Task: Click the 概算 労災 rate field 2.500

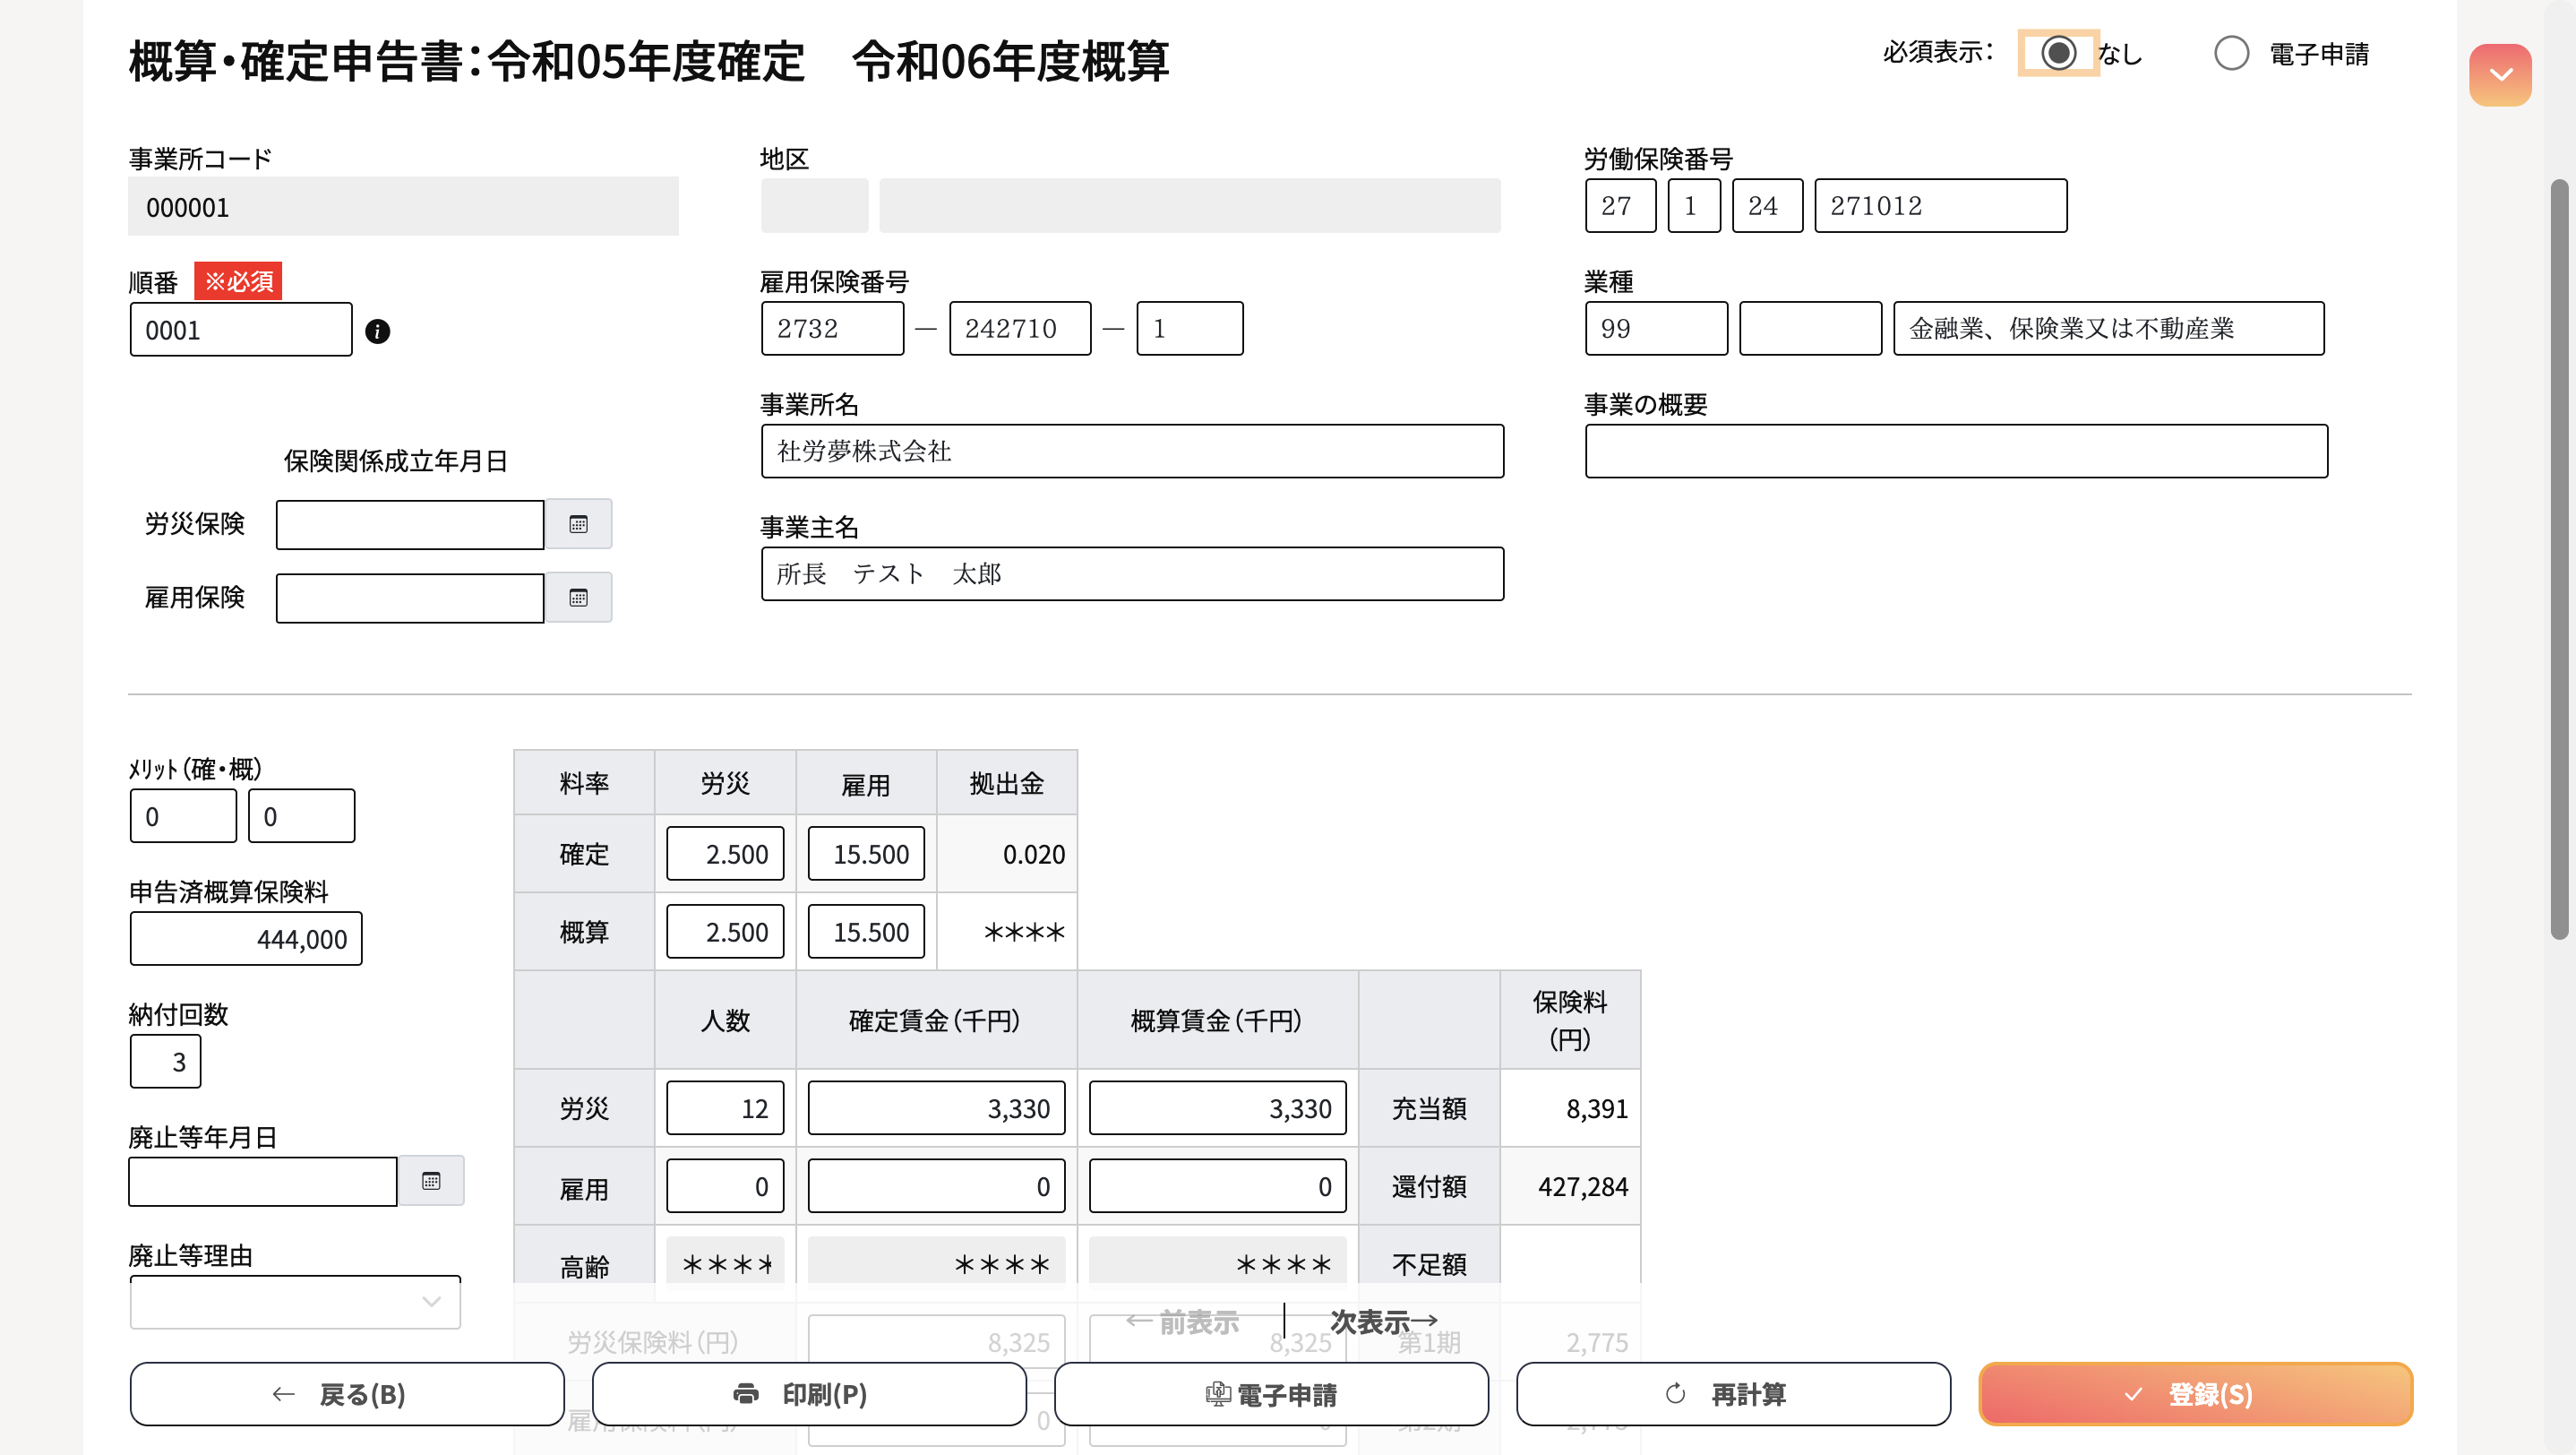Action: tap(725, 932)
